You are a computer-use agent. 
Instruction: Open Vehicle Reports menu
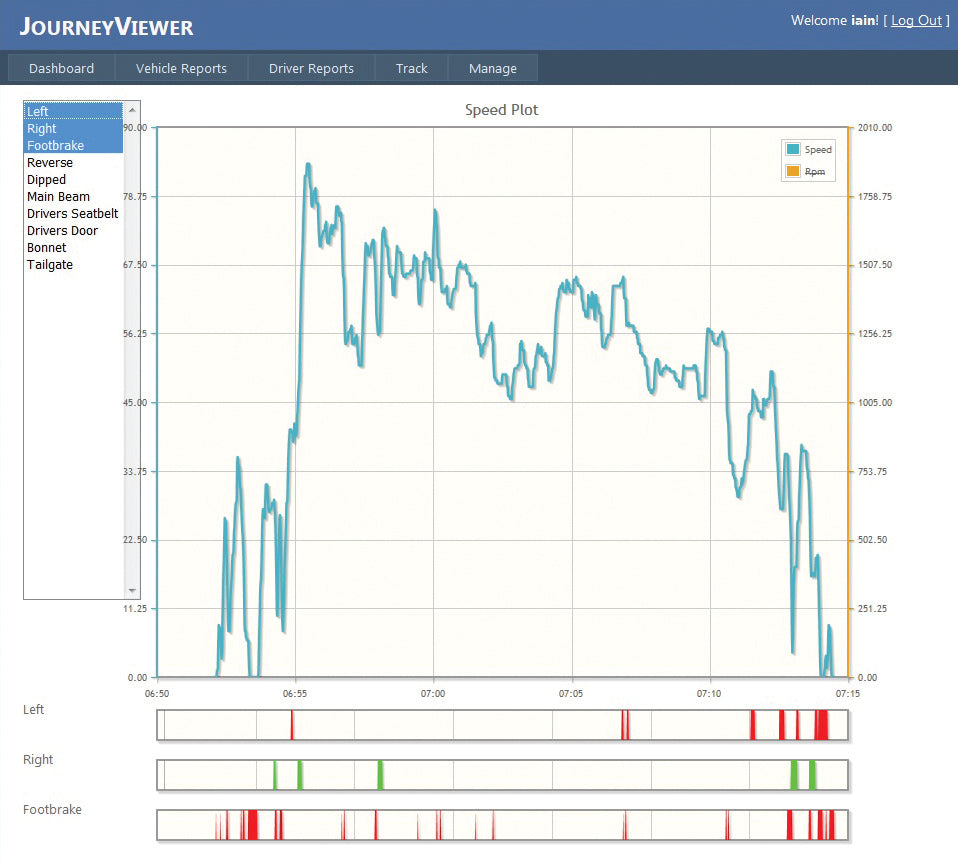coord(181,68)
